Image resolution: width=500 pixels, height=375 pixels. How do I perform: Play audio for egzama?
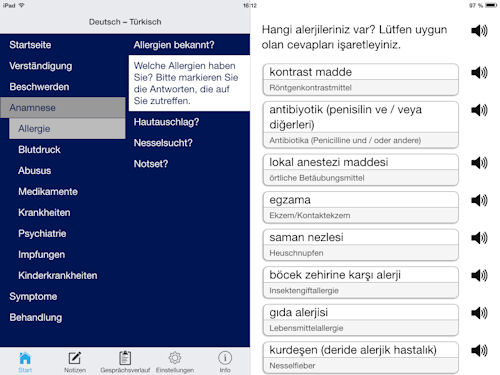coord(479,200)
